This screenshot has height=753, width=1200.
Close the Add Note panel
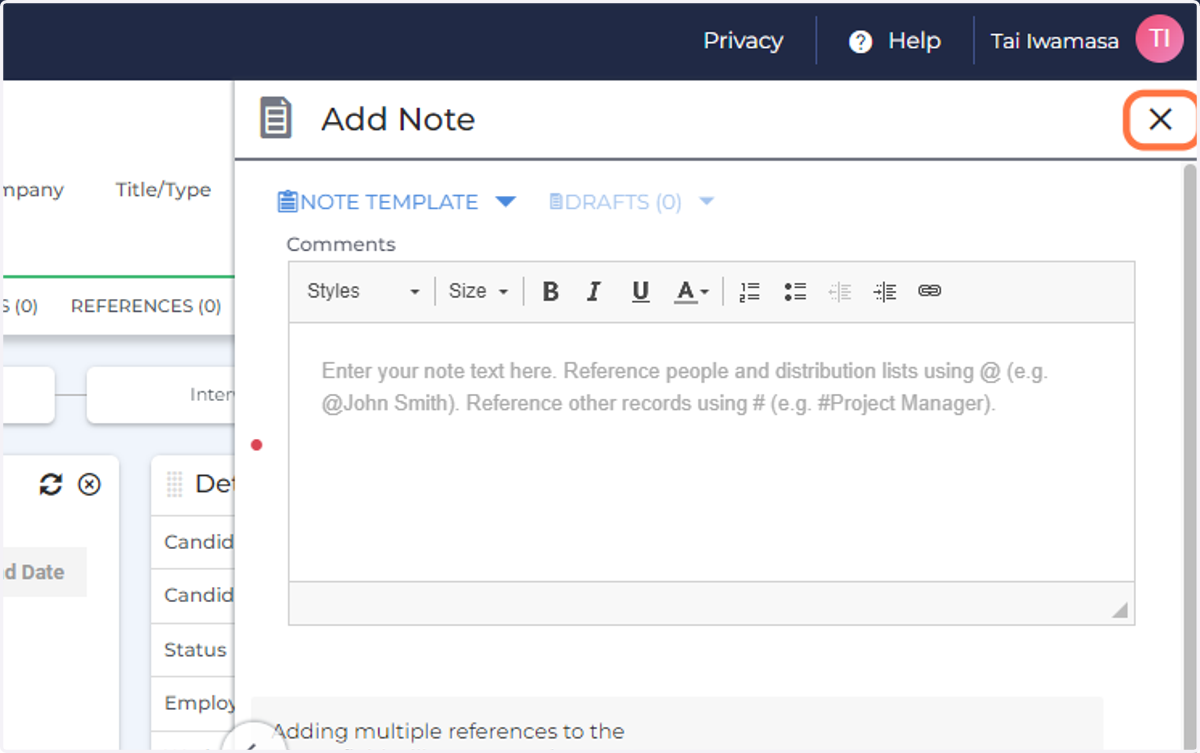[1160, 120]
